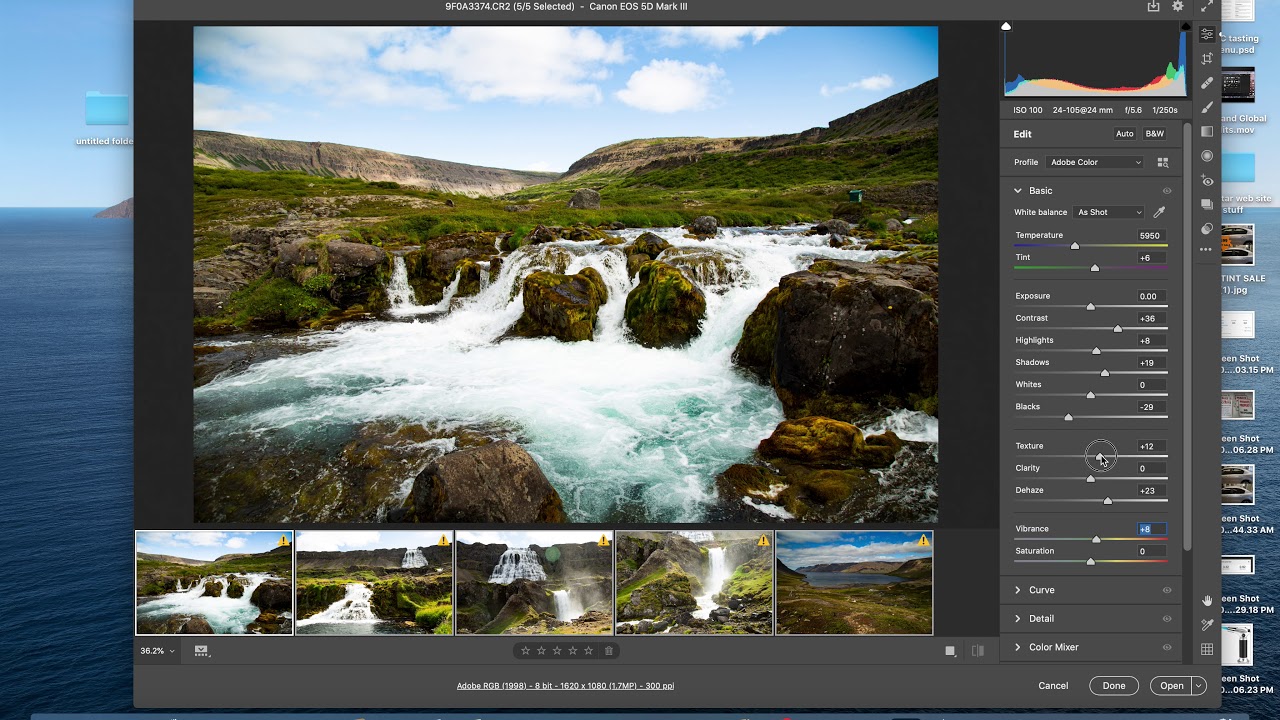Viewport: 1280px width, 720px height.
Task: Toggle B&W conversion button
Action: point(1154,134)
